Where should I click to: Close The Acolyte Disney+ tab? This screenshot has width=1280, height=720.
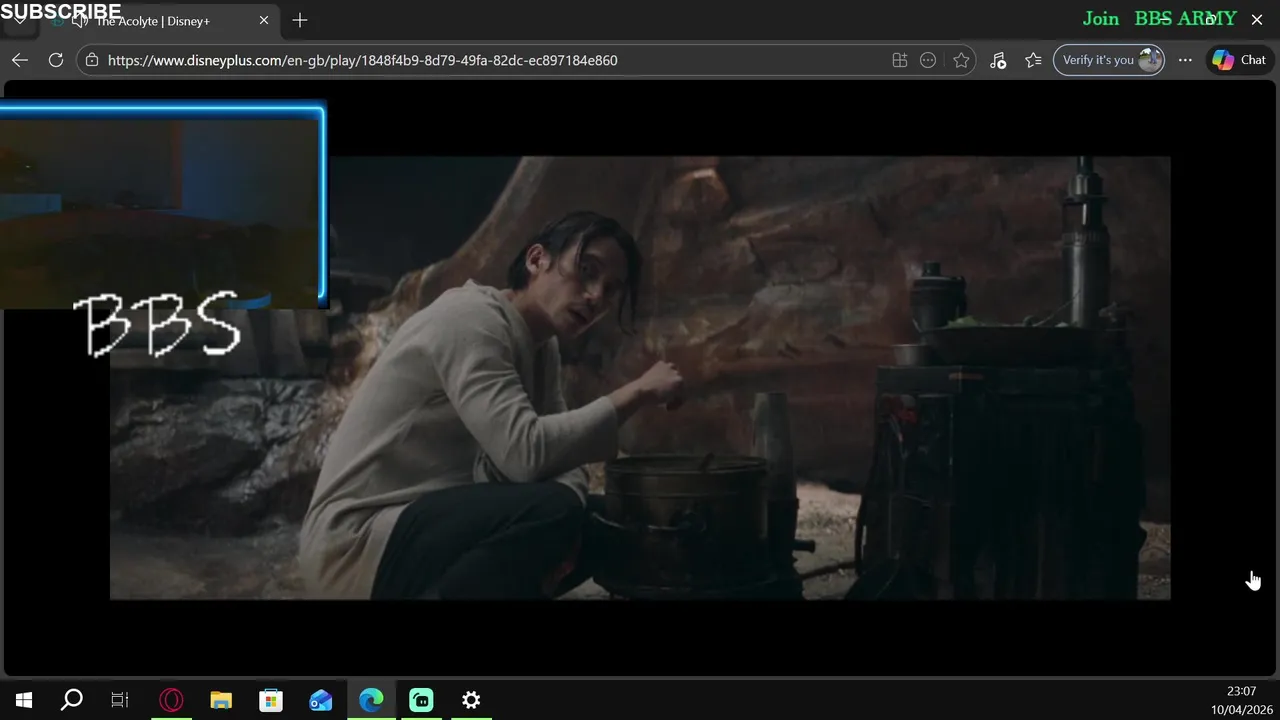tap(264, 20)
